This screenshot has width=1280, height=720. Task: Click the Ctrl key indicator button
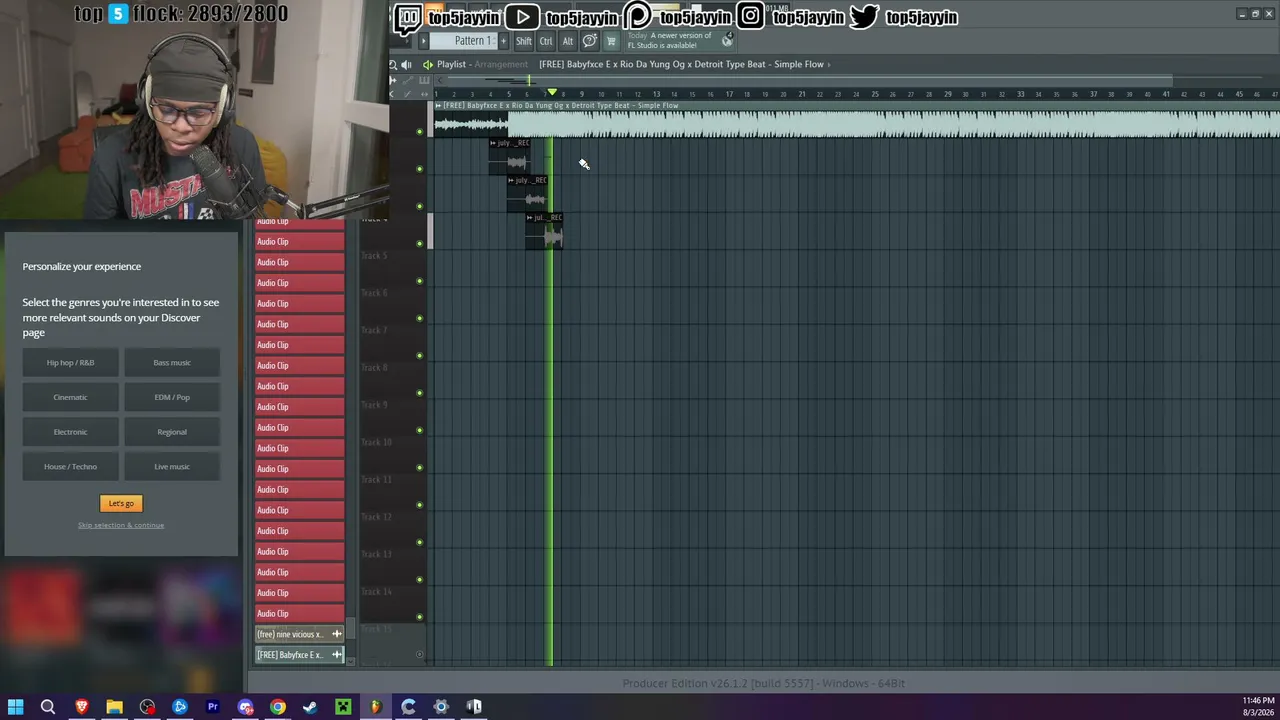pos(546,41)
